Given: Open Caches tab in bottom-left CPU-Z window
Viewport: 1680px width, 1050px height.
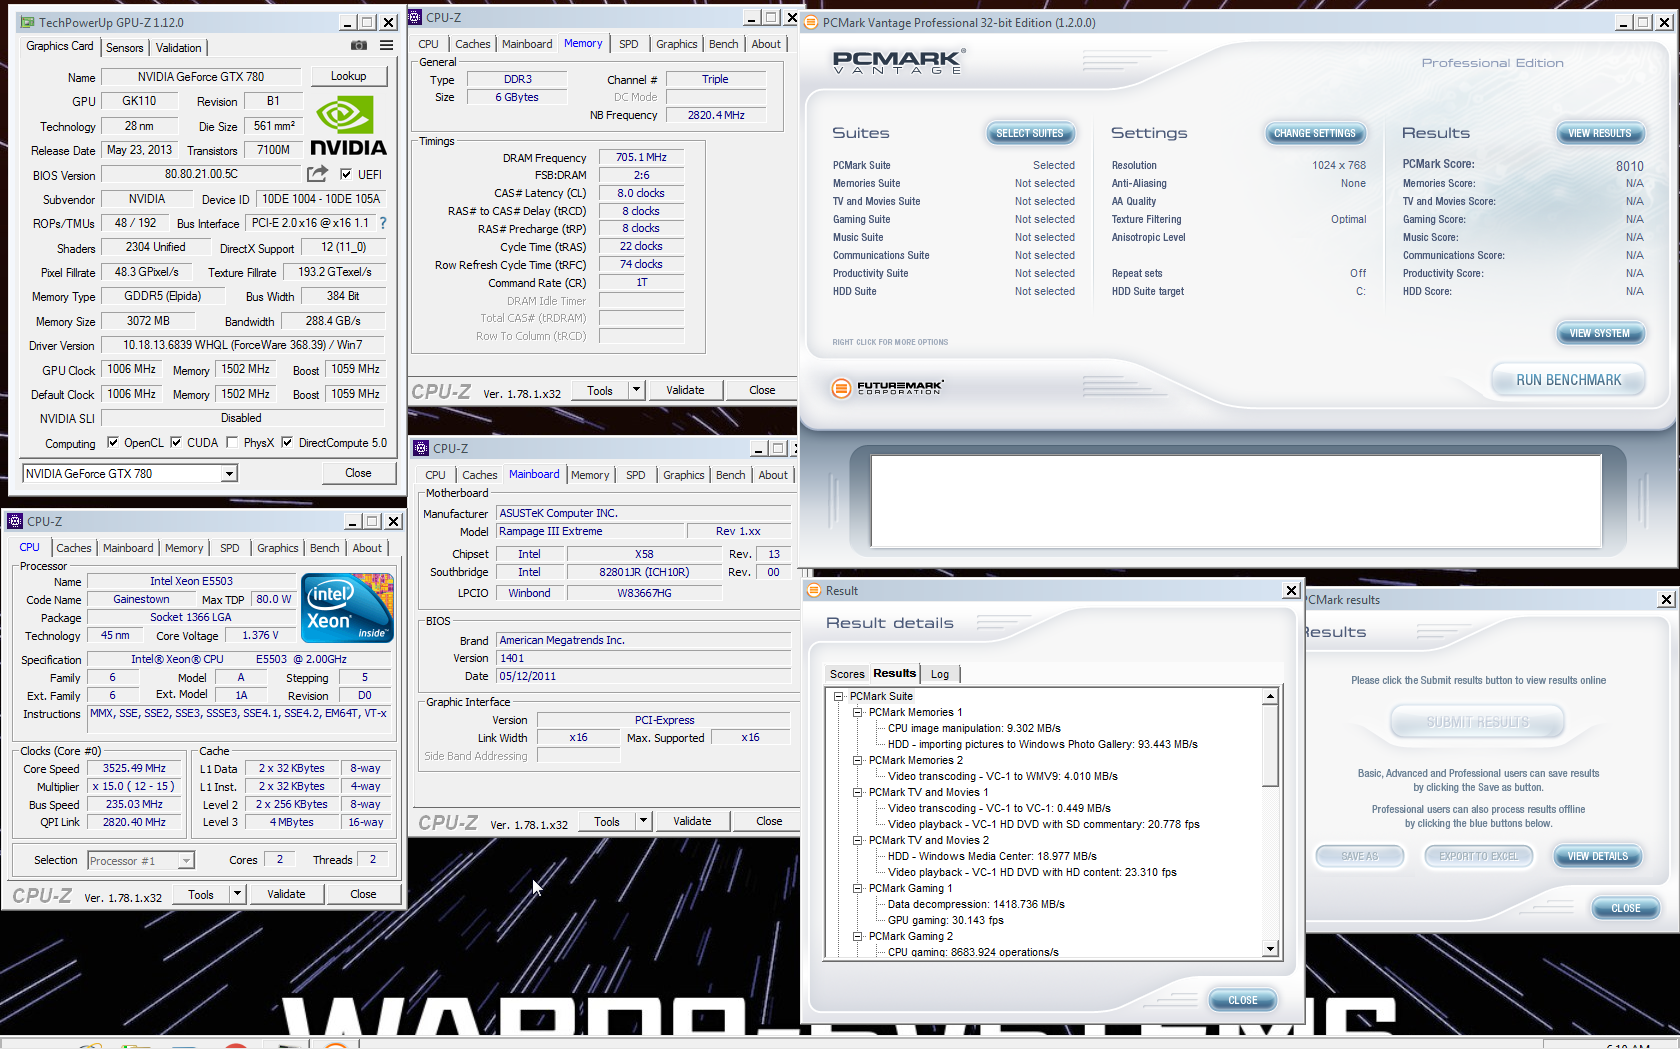Looking at the screenshot, I should (74, 548).
